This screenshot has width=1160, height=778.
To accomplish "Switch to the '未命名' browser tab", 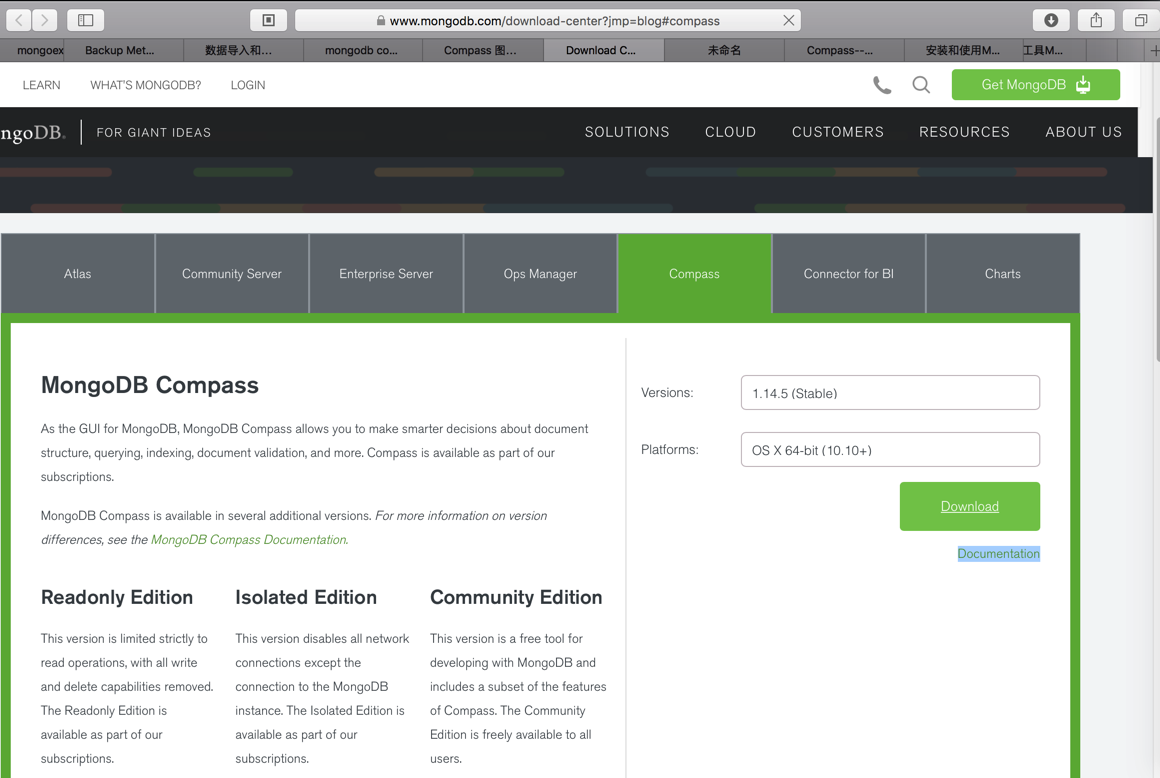I will 724,50.
